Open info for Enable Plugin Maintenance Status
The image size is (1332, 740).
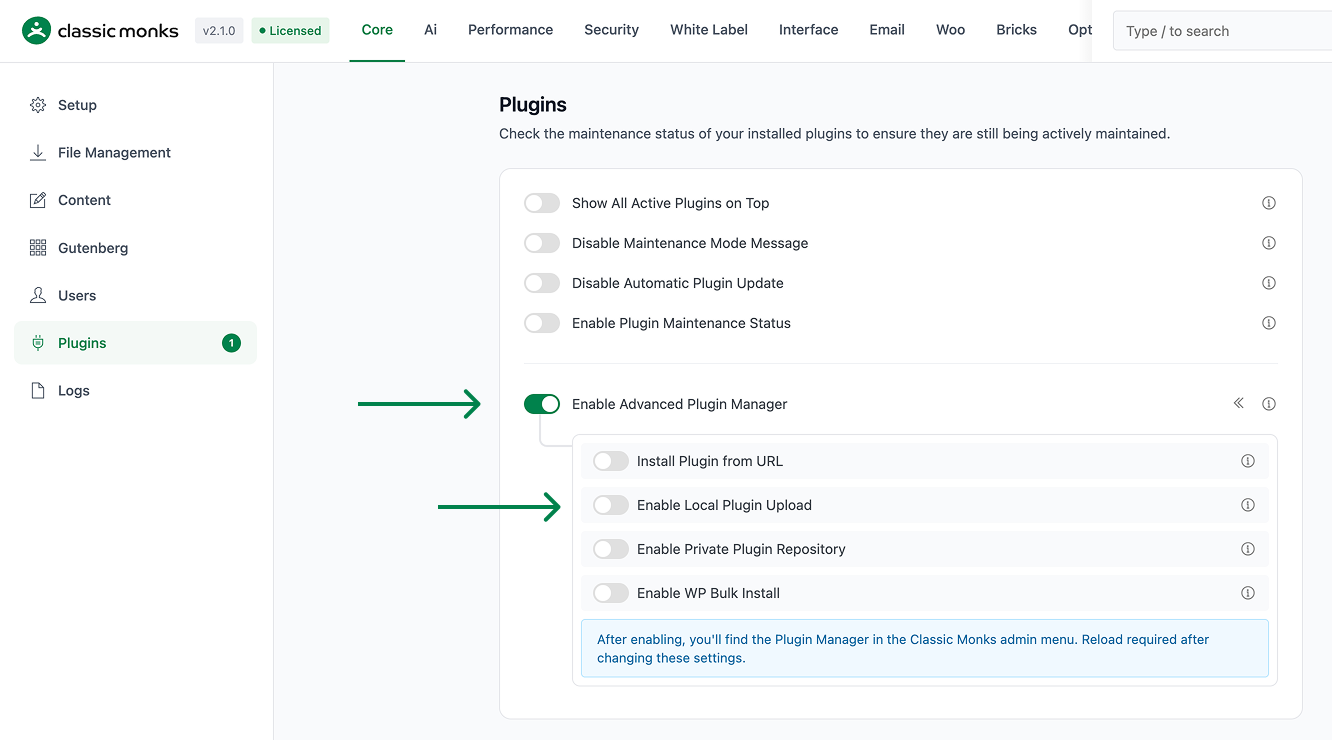[x=1269, y=323]
